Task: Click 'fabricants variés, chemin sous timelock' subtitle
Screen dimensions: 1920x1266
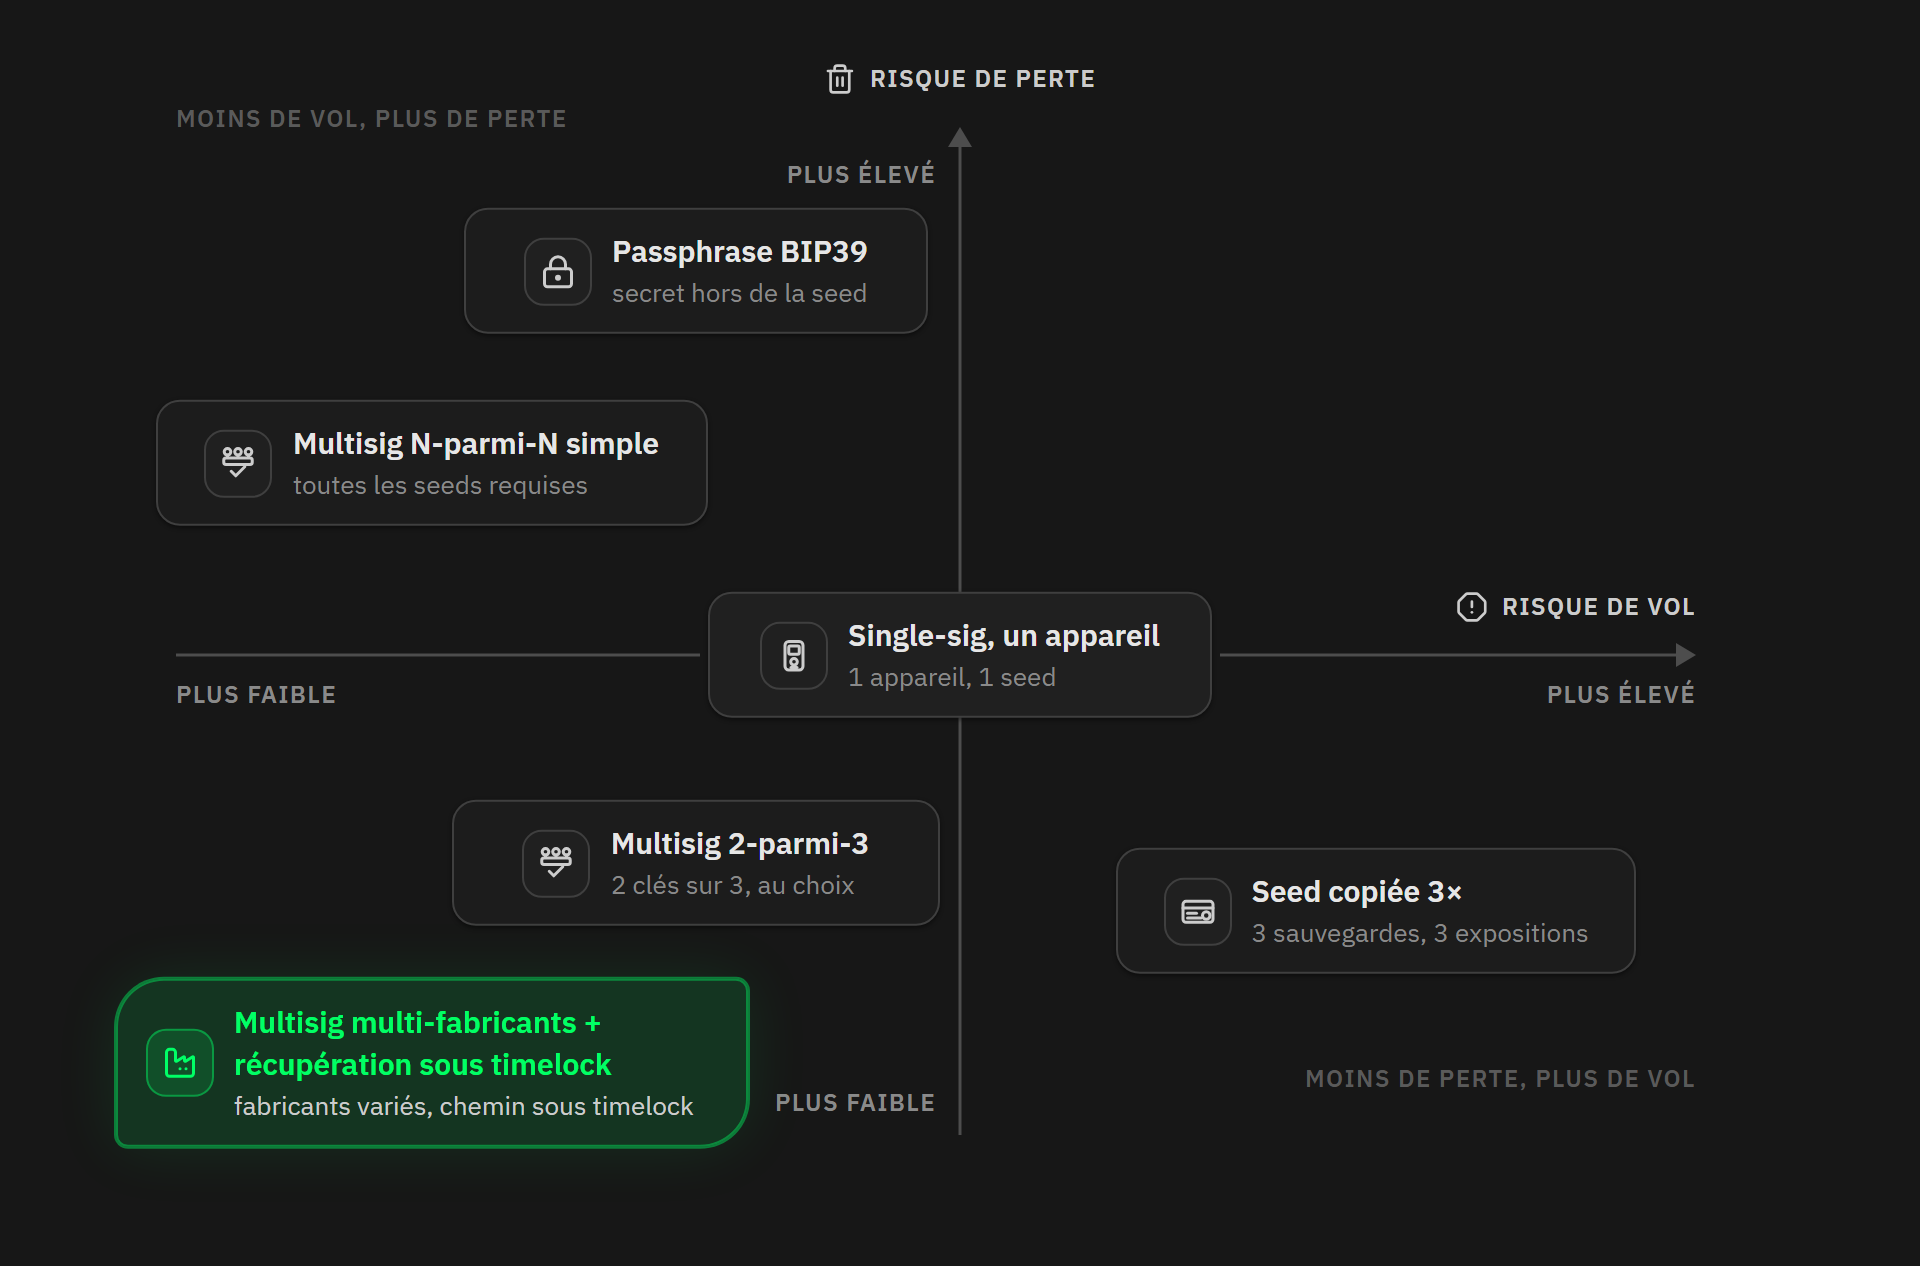Action: coord(464,1106)
